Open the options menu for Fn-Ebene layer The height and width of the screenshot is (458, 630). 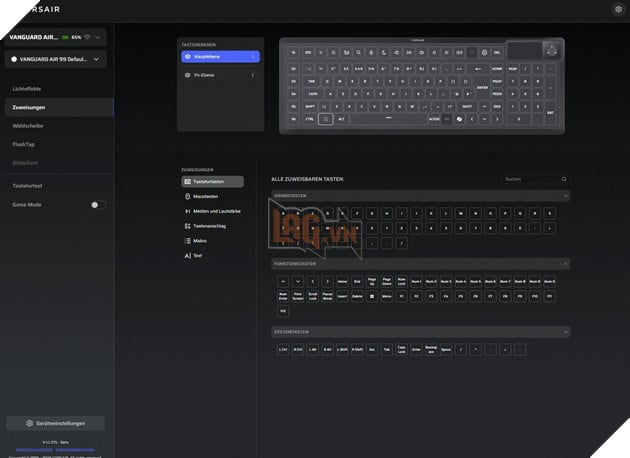(252, 75)
